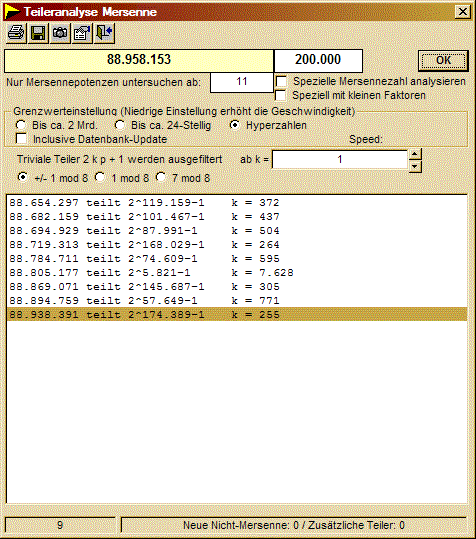
Task: Select the 7 mod 8 radio button
Action: tap(160, 177)
